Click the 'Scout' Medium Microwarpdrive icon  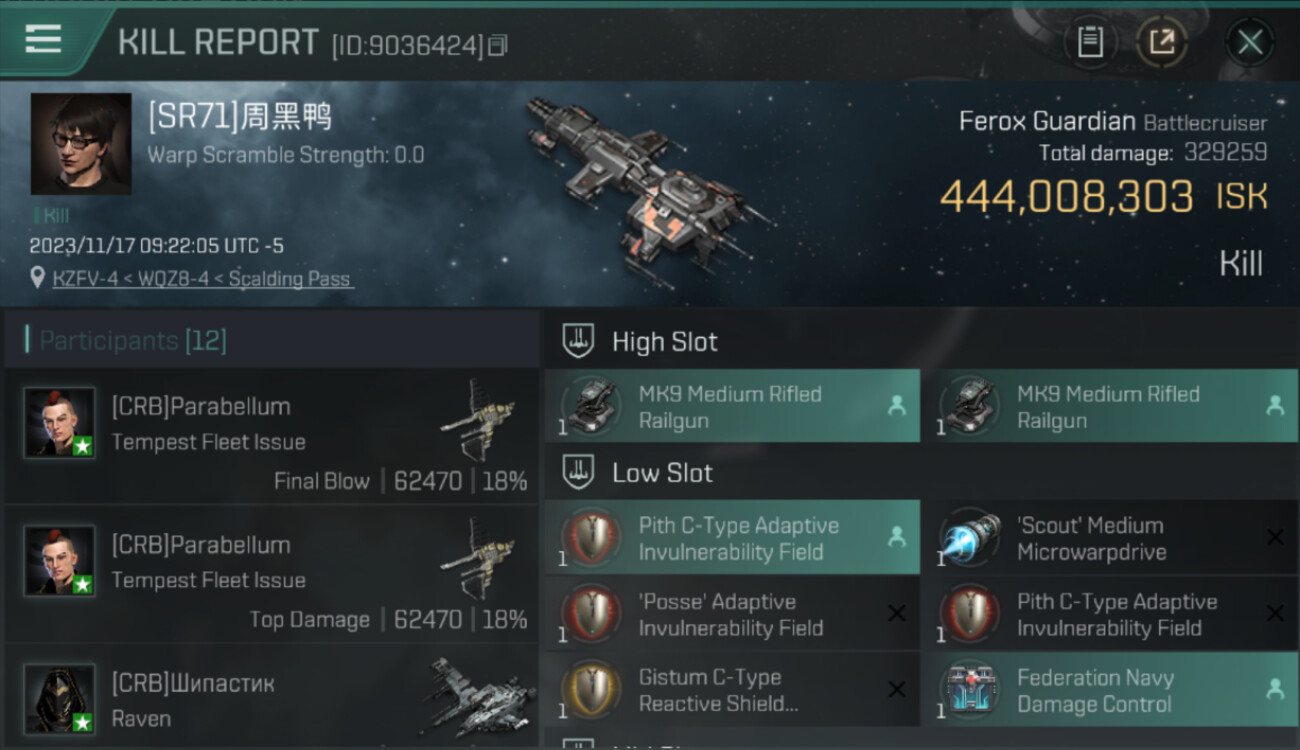971,538
